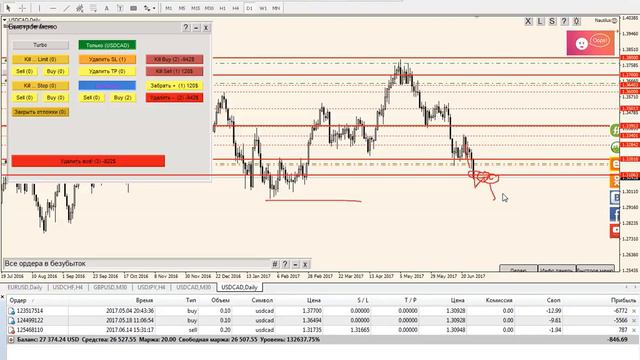Toggle the Turbo mode button
The height and width of the screenshot is (360, 640).
coord(40,45)
